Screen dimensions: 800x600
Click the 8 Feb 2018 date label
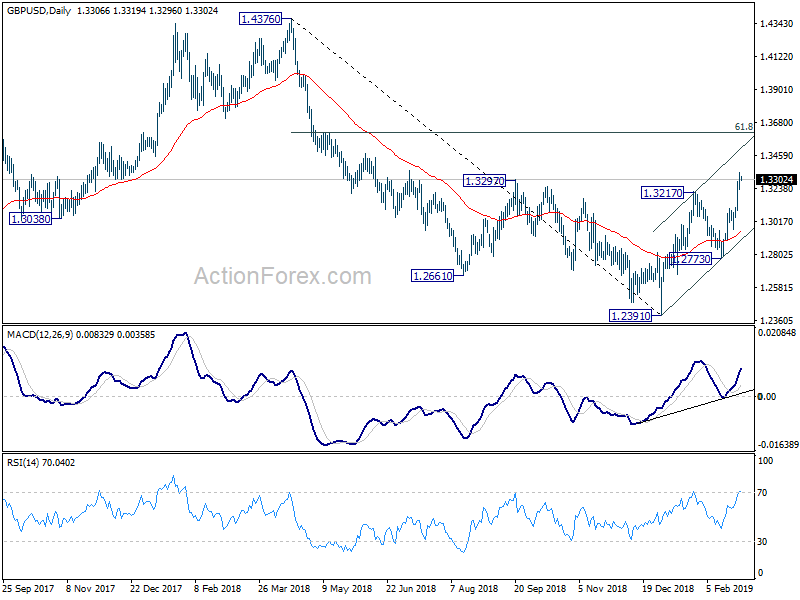pyautogui.click(x=217, y=588)
